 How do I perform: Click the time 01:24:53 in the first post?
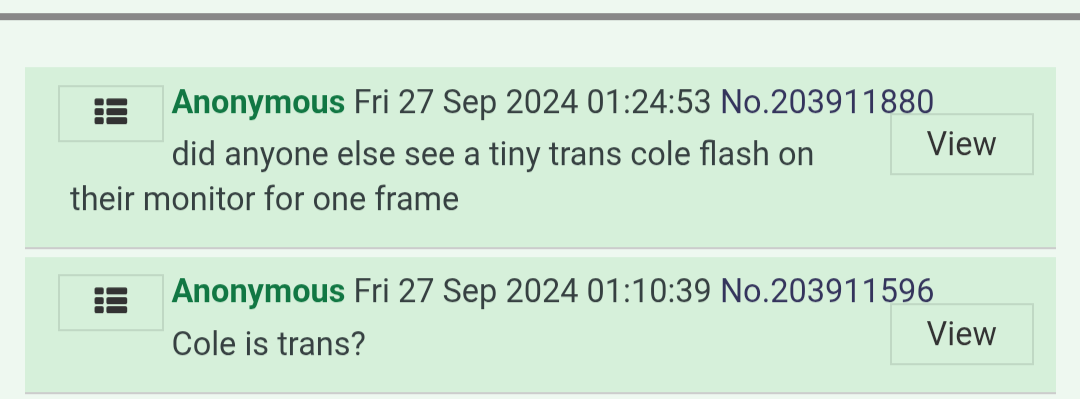(648, 102)
